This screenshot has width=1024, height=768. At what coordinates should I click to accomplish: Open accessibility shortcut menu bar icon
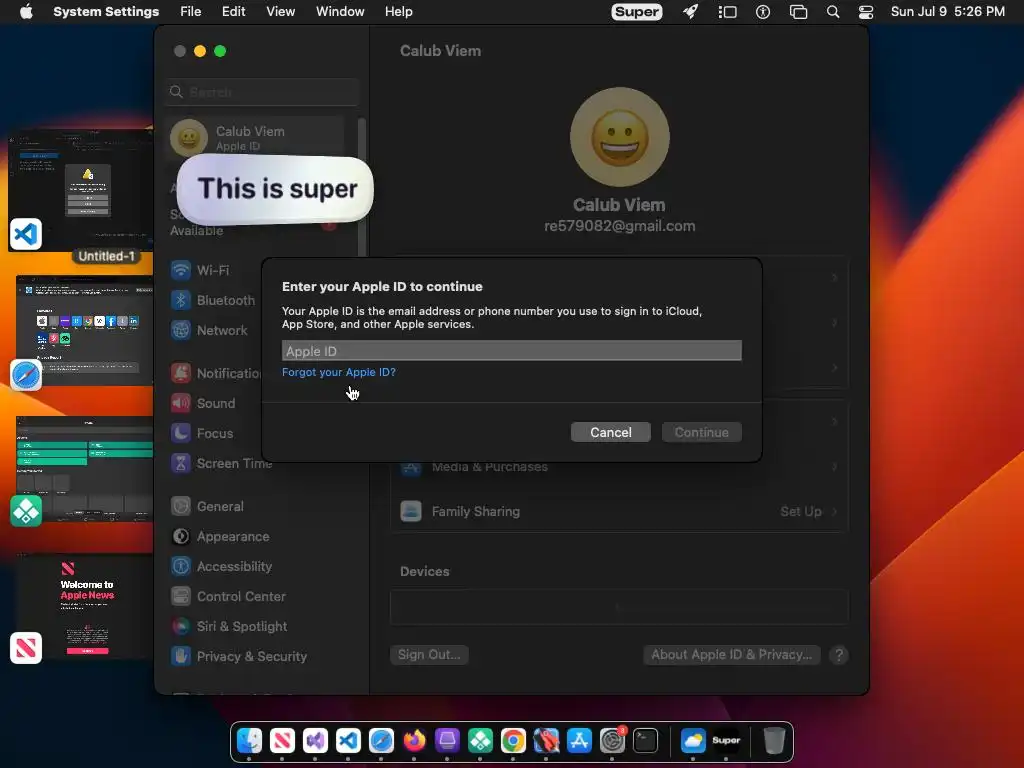763,12
